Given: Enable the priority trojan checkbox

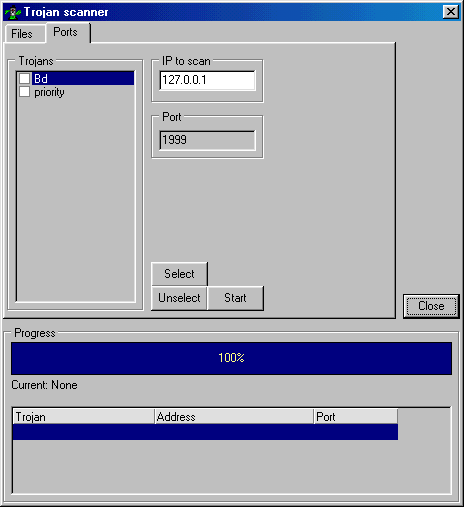Looking at the screenshot, I should point(25,92).
